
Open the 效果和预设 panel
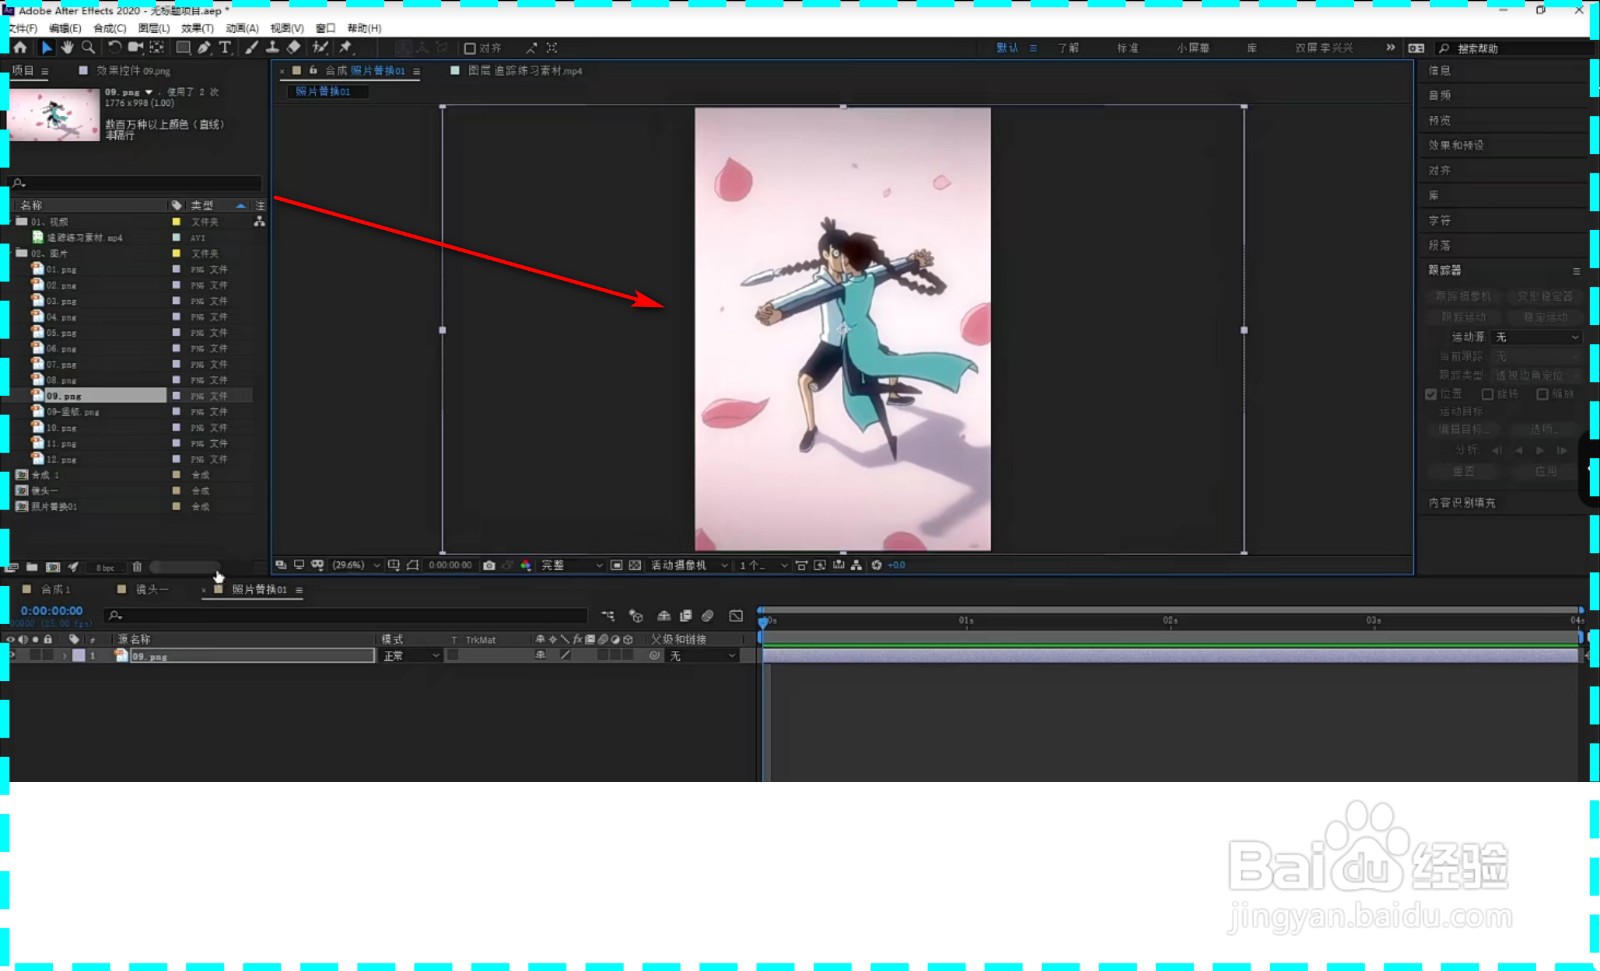tap(1456, 145)
